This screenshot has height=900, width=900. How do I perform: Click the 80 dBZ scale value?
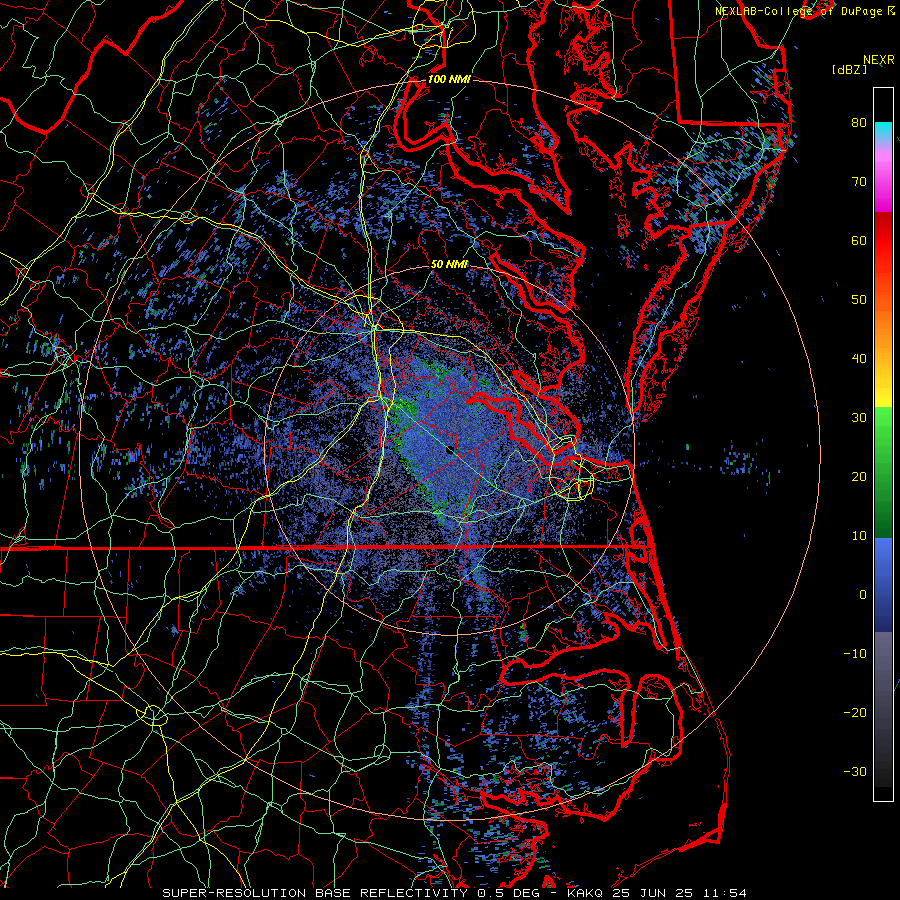[859, 122]
